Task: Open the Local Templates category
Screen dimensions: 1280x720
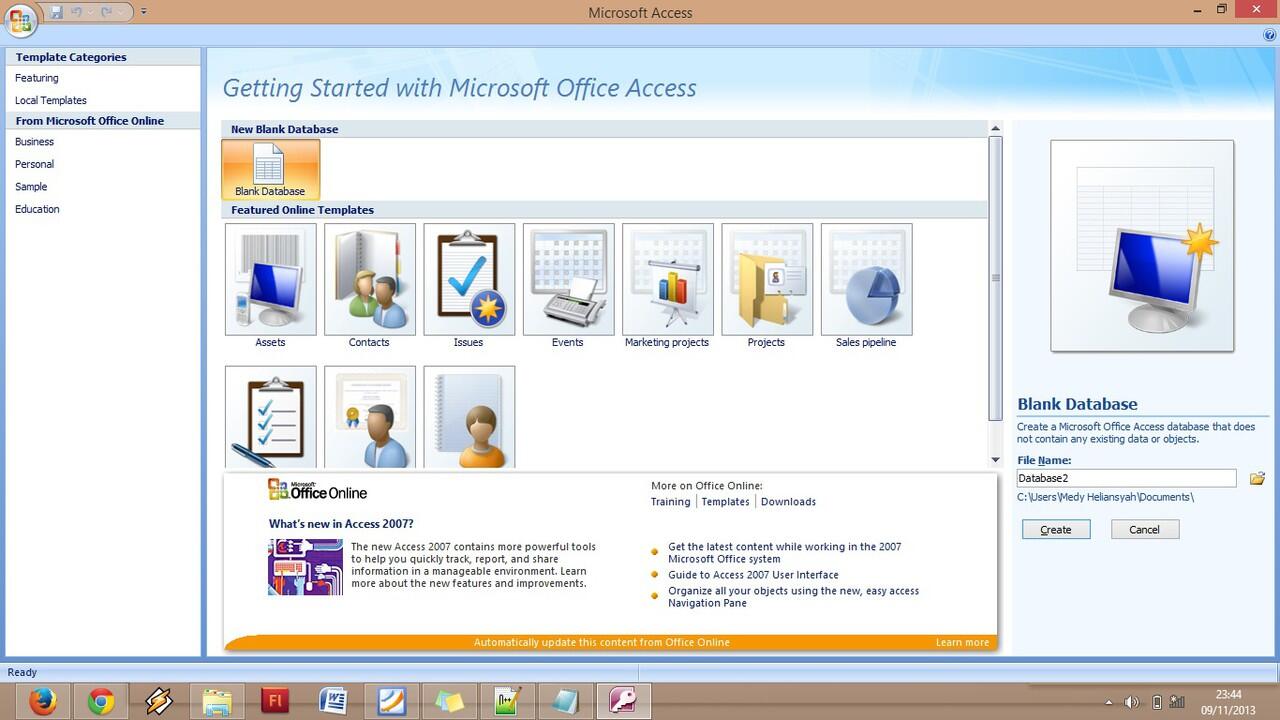Action: pyautogui.click(x=51, y=100)
